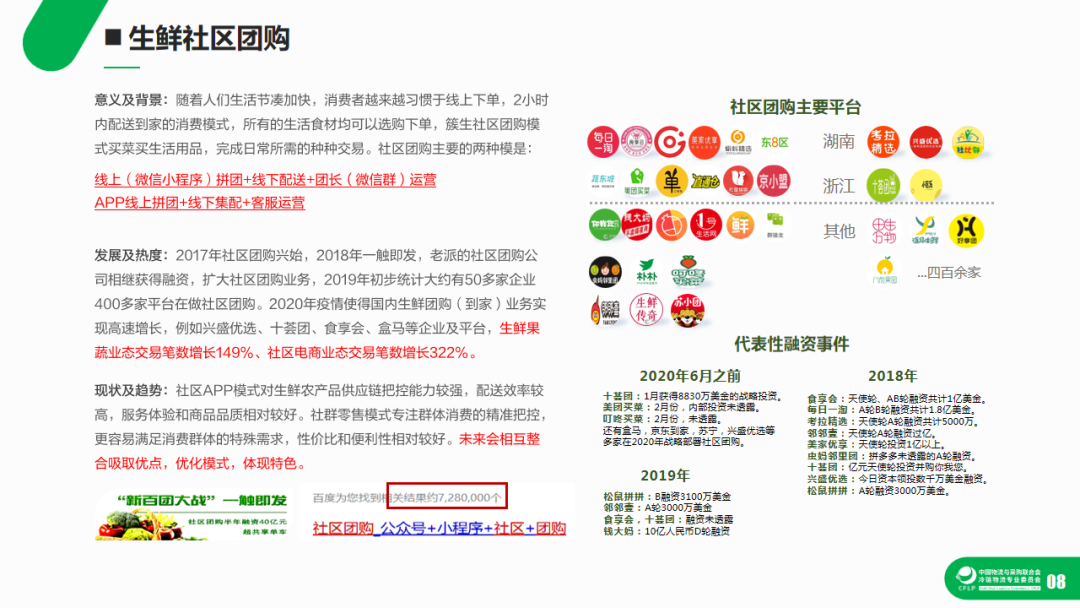Click the 每日一淘 platform logo

pos(603,142)
